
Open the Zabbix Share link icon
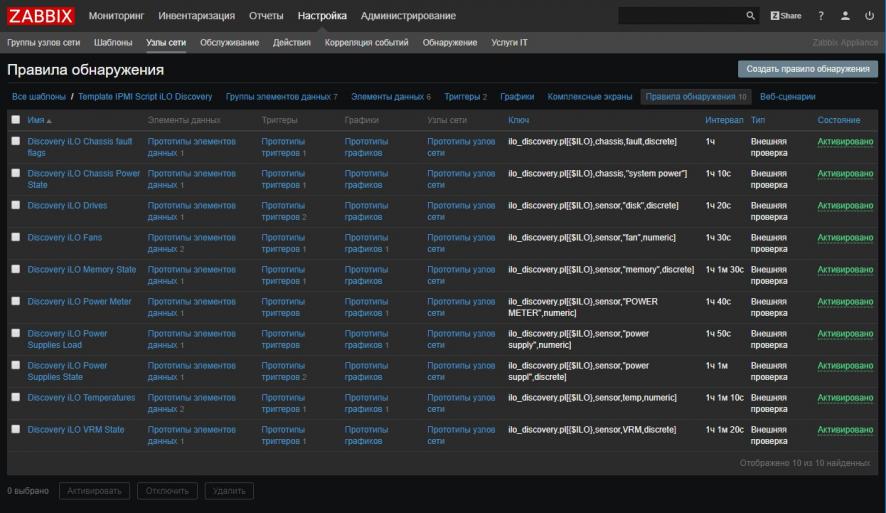click(x=785, y=16)
